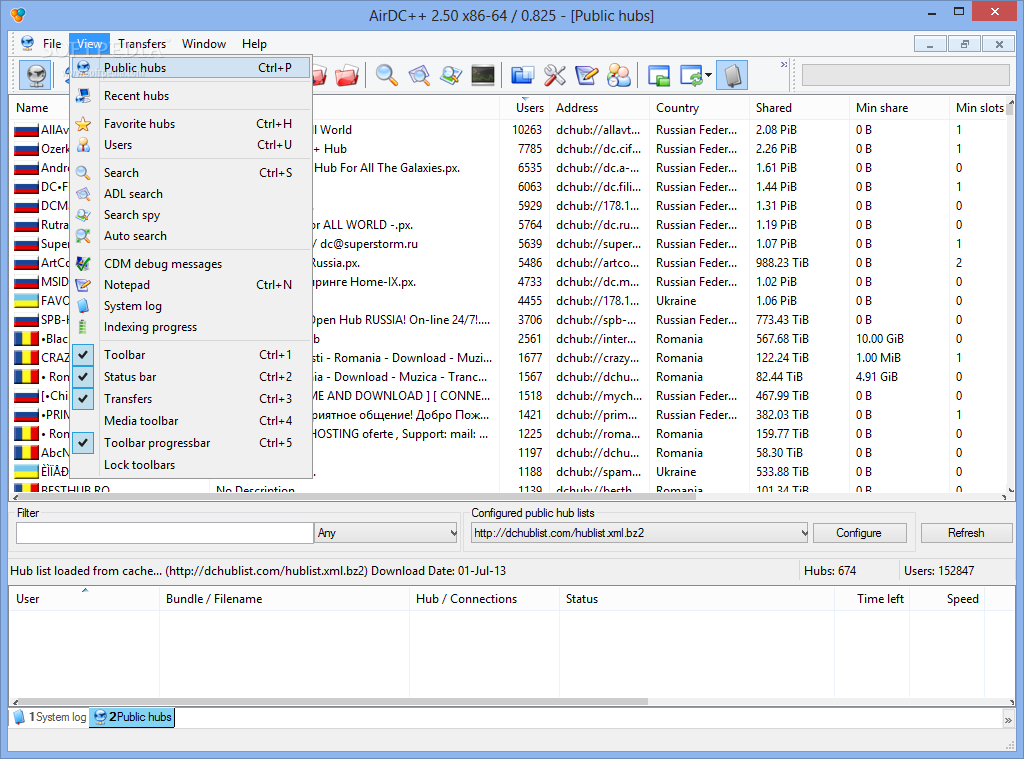Open Search from the magnifier toolbar icon
Viewport: 1024px width, 759px height.
click(x=387, y=75)
